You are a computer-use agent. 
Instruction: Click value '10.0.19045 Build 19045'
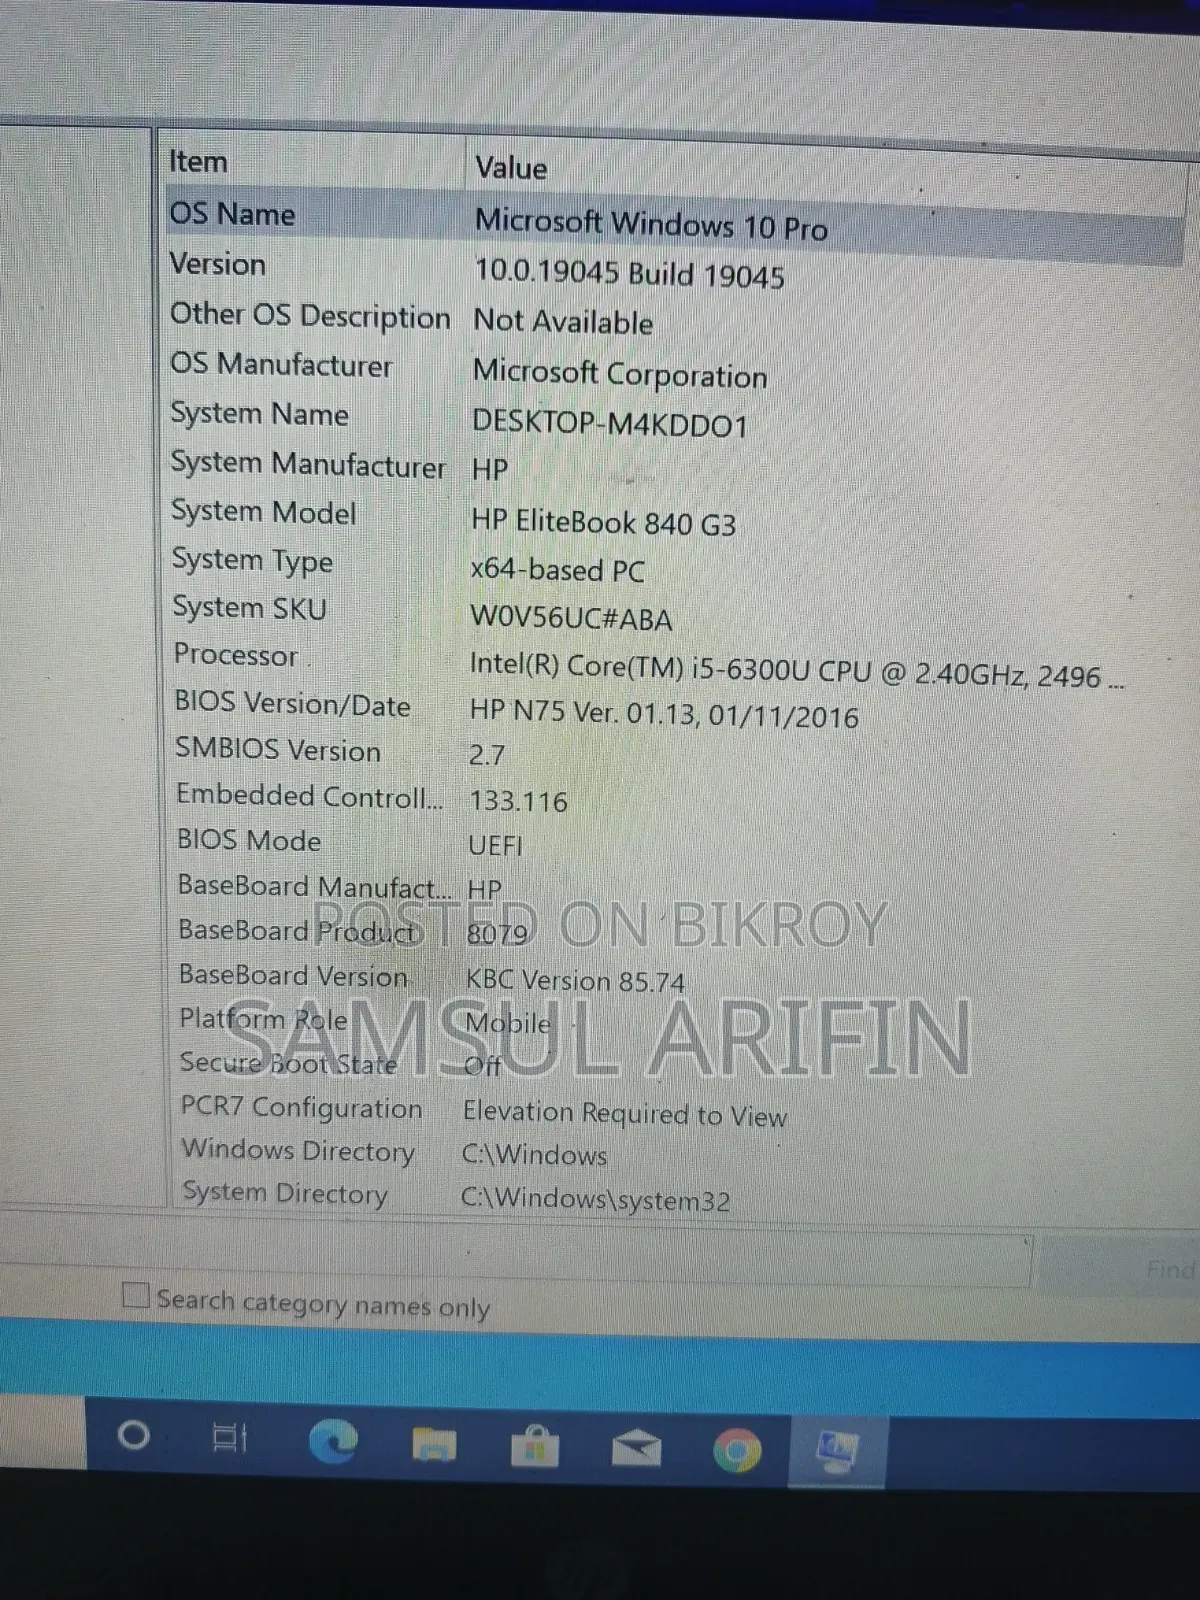coord(629,273)
